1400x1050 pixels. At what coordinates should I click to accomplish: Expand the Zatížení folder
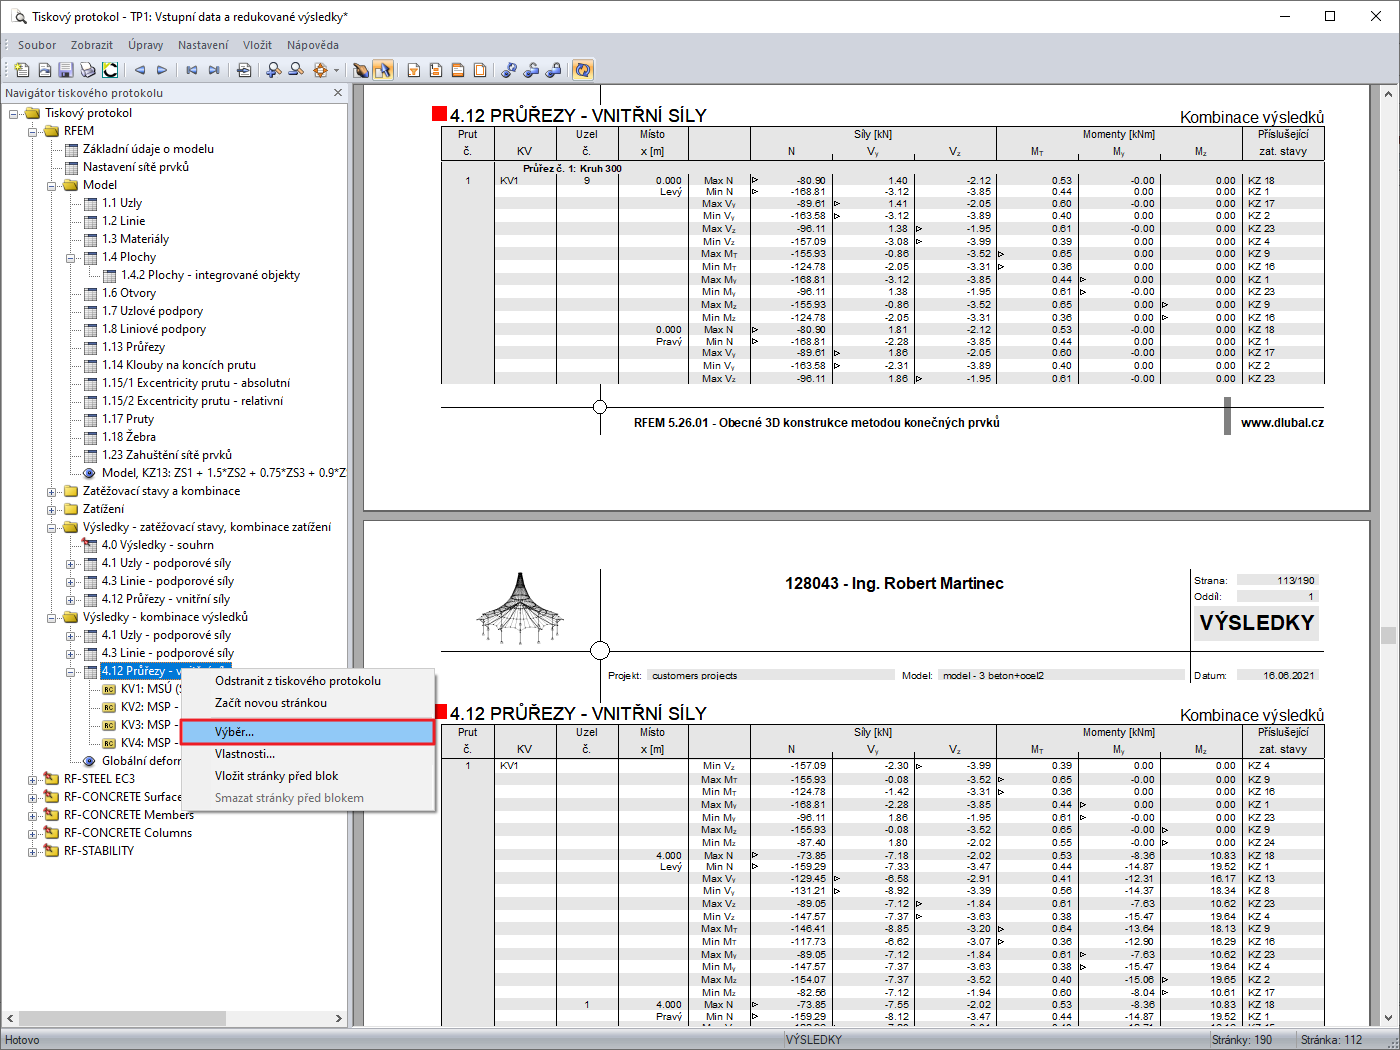[52, 509]
